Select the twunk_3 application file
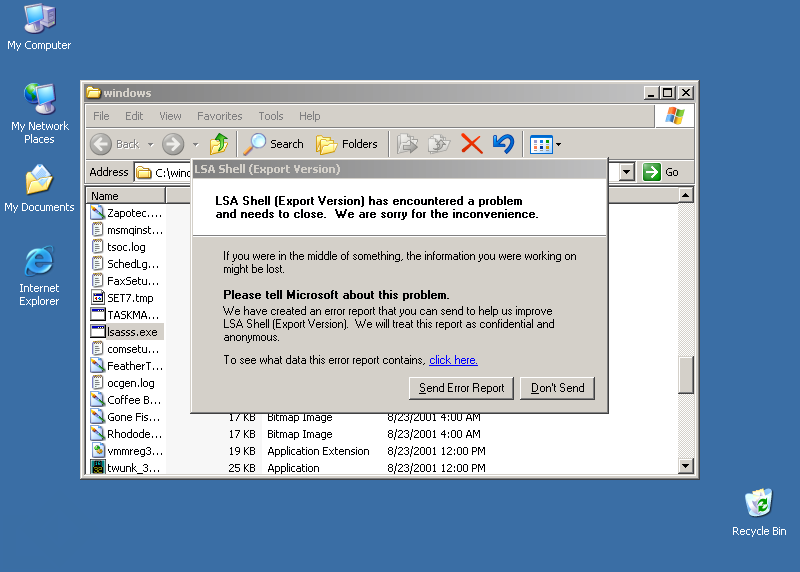The image size is (800, 572). click(x=126, y=468)
